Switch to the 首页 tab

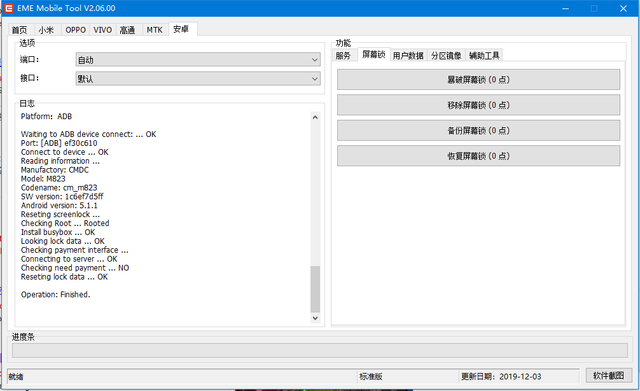20,30
